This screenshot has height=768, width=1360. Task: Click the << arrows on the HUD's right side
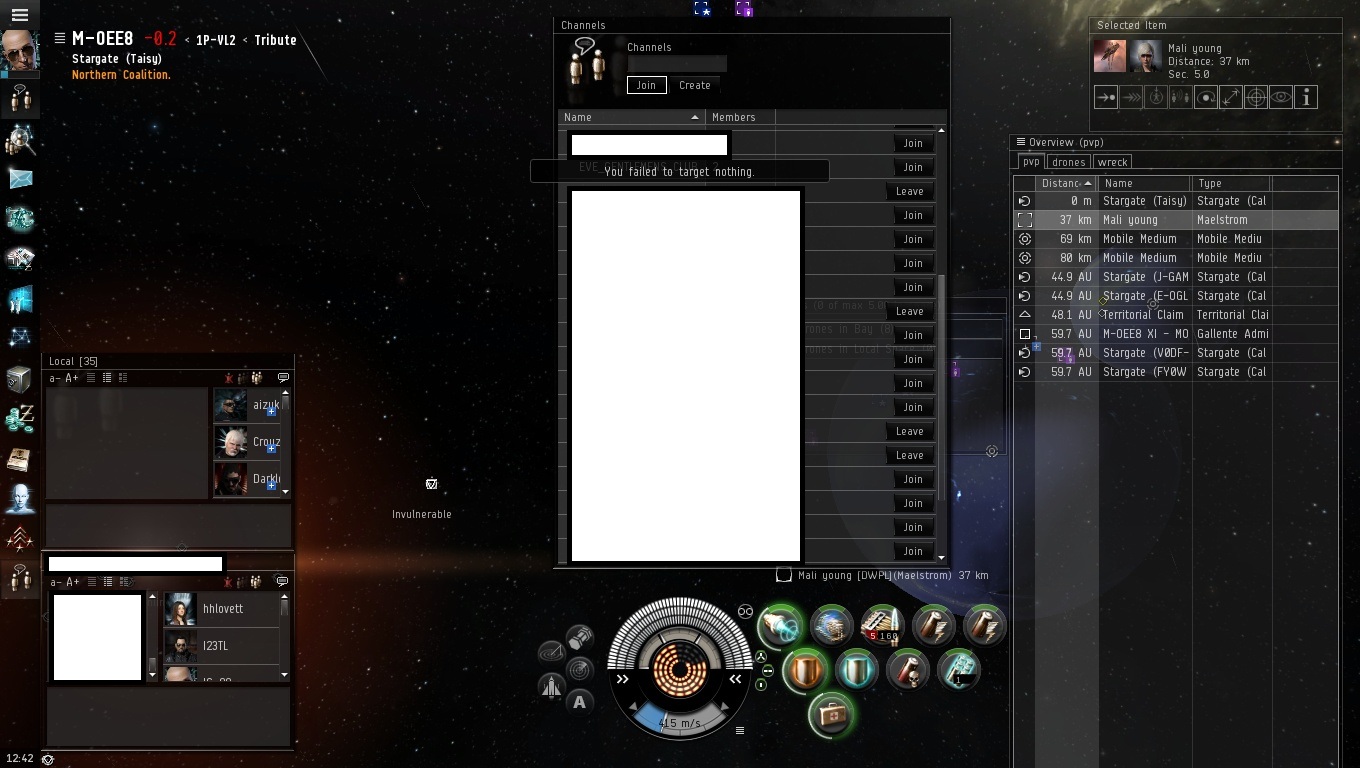[735, 679]
